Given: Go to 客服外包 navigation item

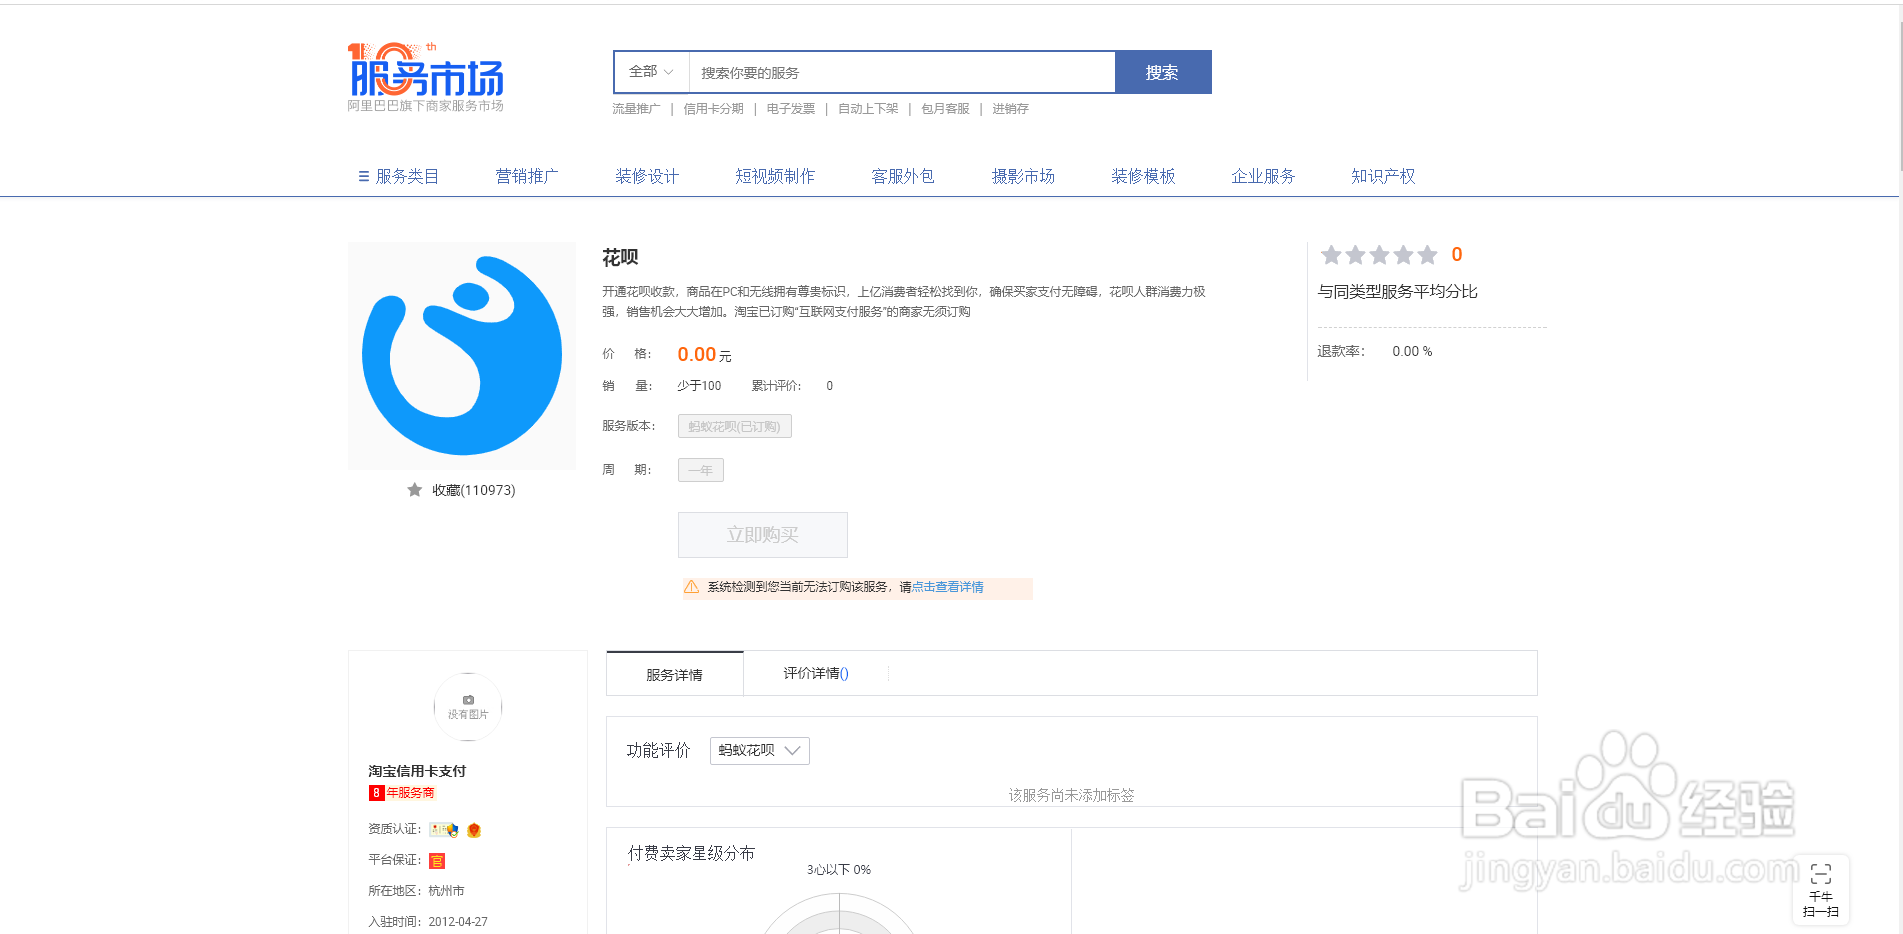Looking at the screenshot, I should 903,176.
